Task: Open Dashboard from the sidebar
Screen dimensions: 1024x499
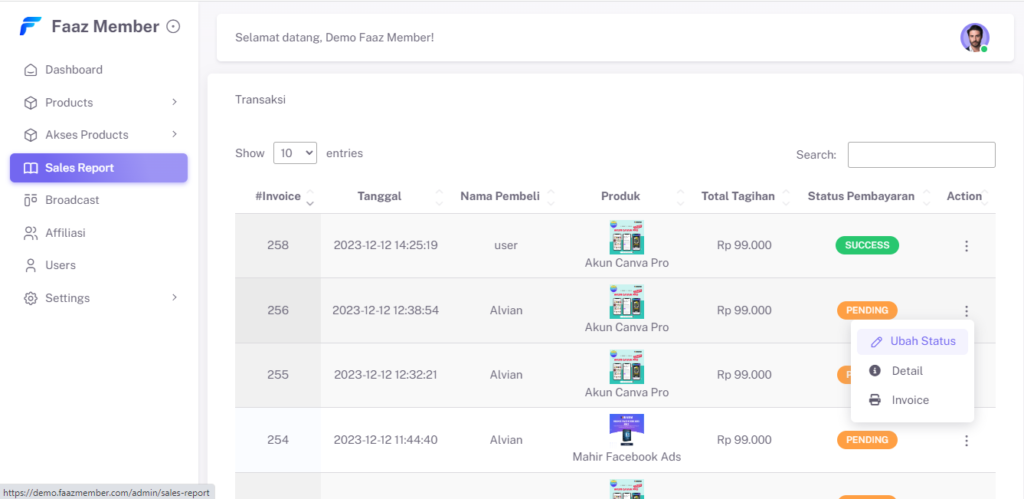Action: point(74,70)
